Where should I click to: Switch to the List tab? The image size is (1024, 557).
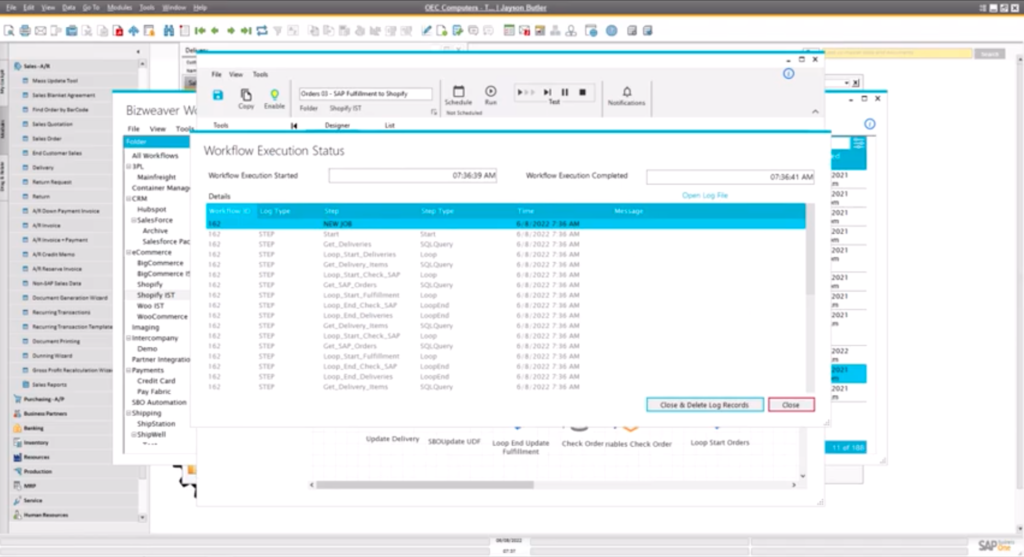coord(389,125)
